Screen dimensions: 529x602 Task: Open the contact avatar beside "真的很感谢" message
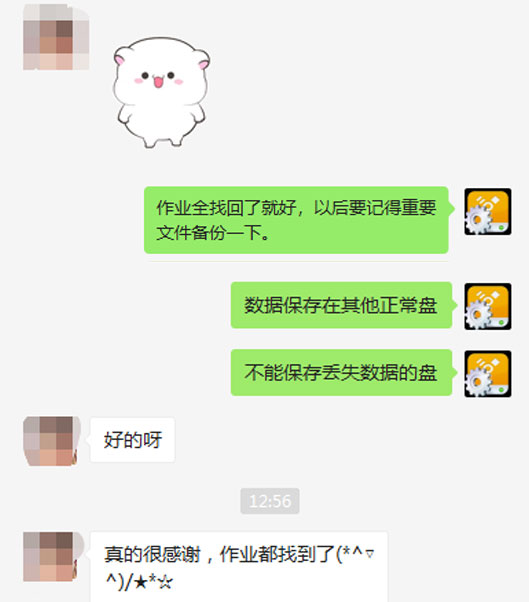[53, 556]
